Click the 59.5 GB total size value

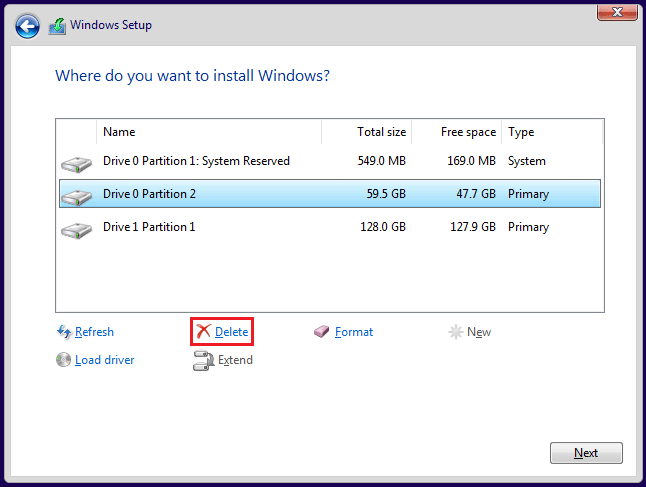pyautogui.click(x=386, y=194)
